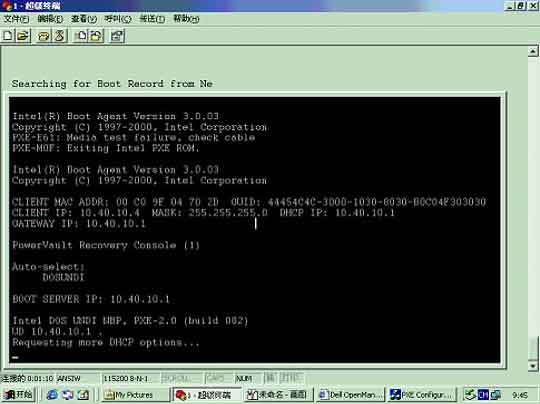Click the network monitor tray icon
Image resolution: width=540 pixels, height=404 pixels.
pos(496,395)
